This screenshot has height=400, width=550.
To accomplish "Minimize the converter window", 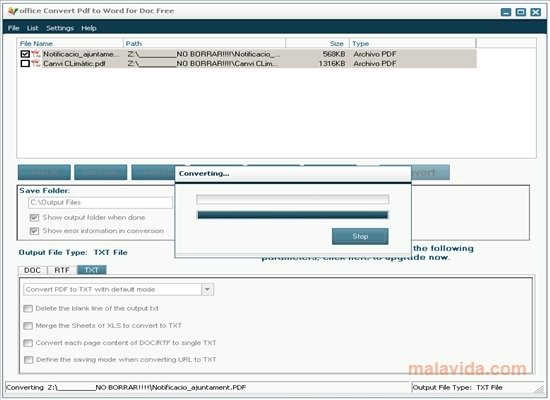I will point(505,12).
